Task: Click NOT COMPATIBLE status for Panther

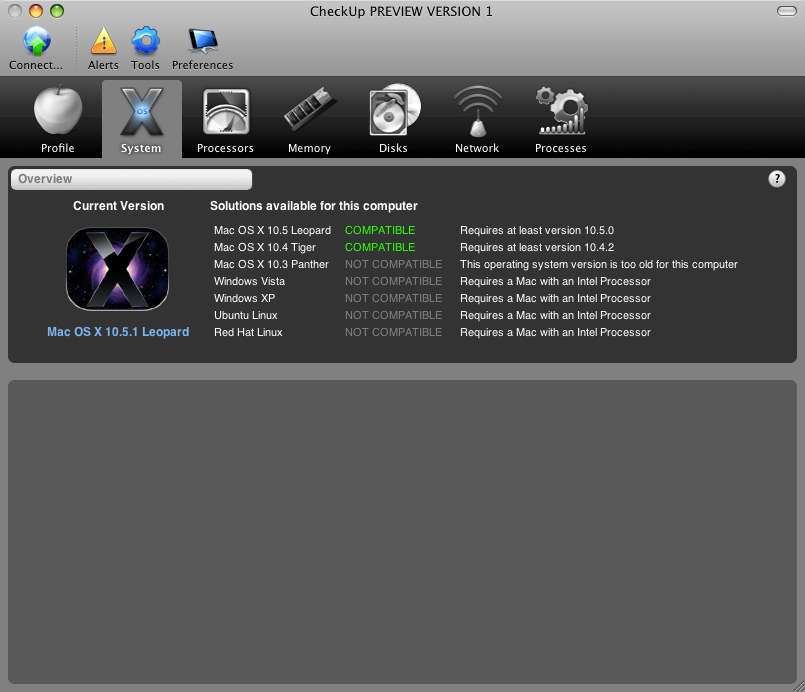Action: click(x=393, y=264)
